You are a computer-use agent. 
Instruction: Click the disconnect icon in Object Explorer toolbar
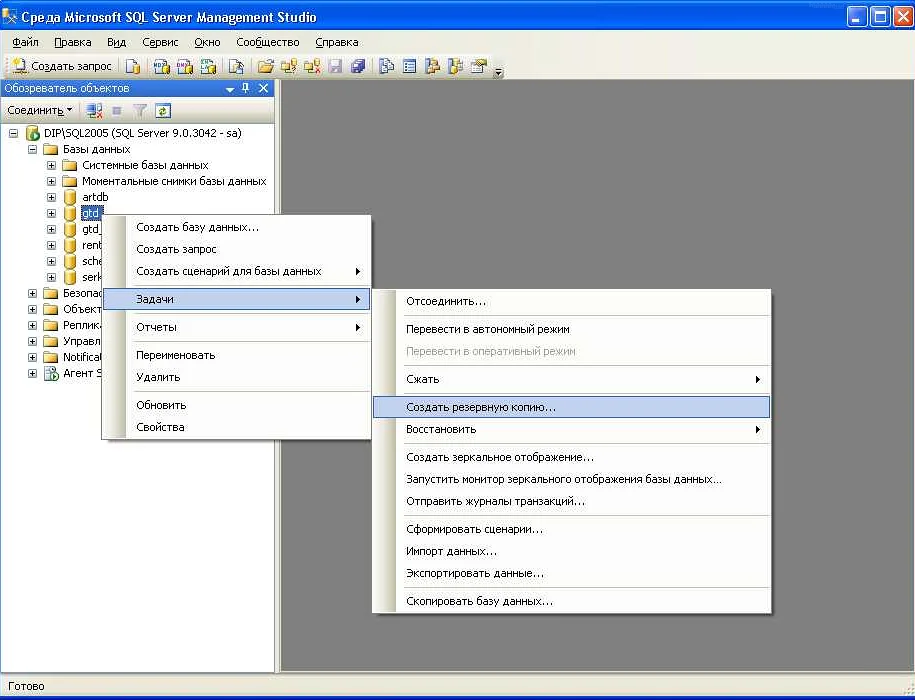(95, 110)
